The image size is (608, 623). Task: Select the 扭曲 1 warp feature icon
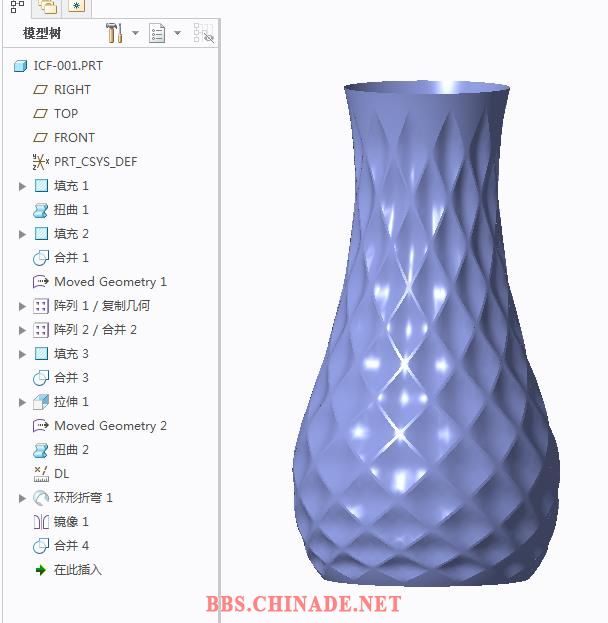41,210
